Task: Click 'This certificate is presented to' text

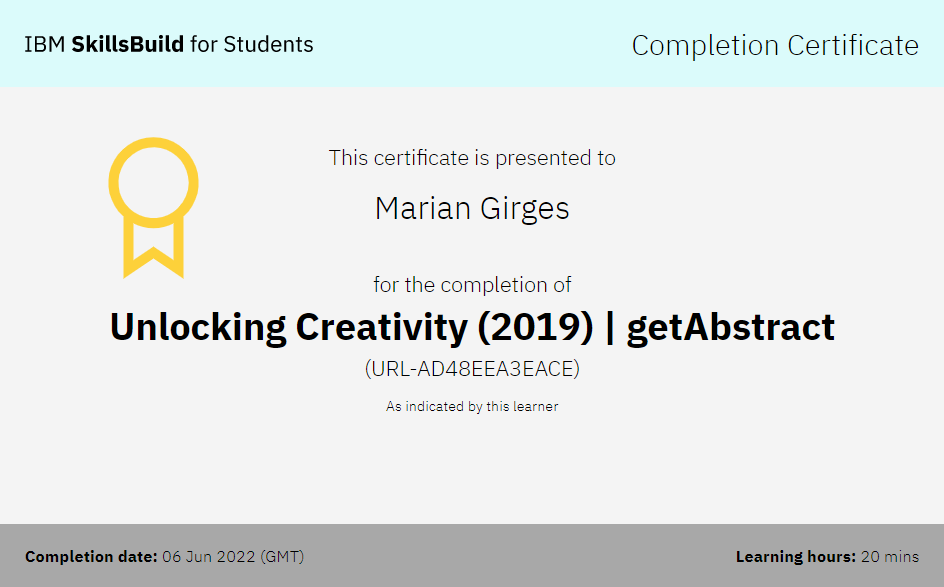Action: (x=472, y=158)
